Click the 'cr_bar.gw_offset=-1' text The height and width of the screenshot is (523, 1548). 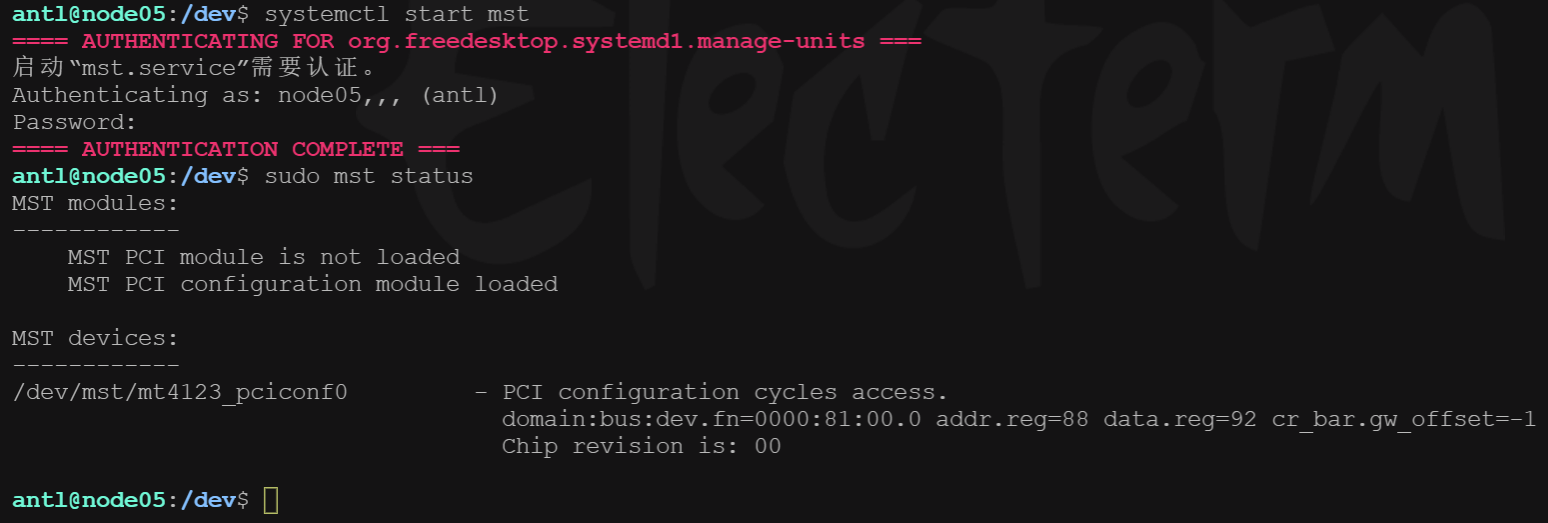[x=1403, y=419]
